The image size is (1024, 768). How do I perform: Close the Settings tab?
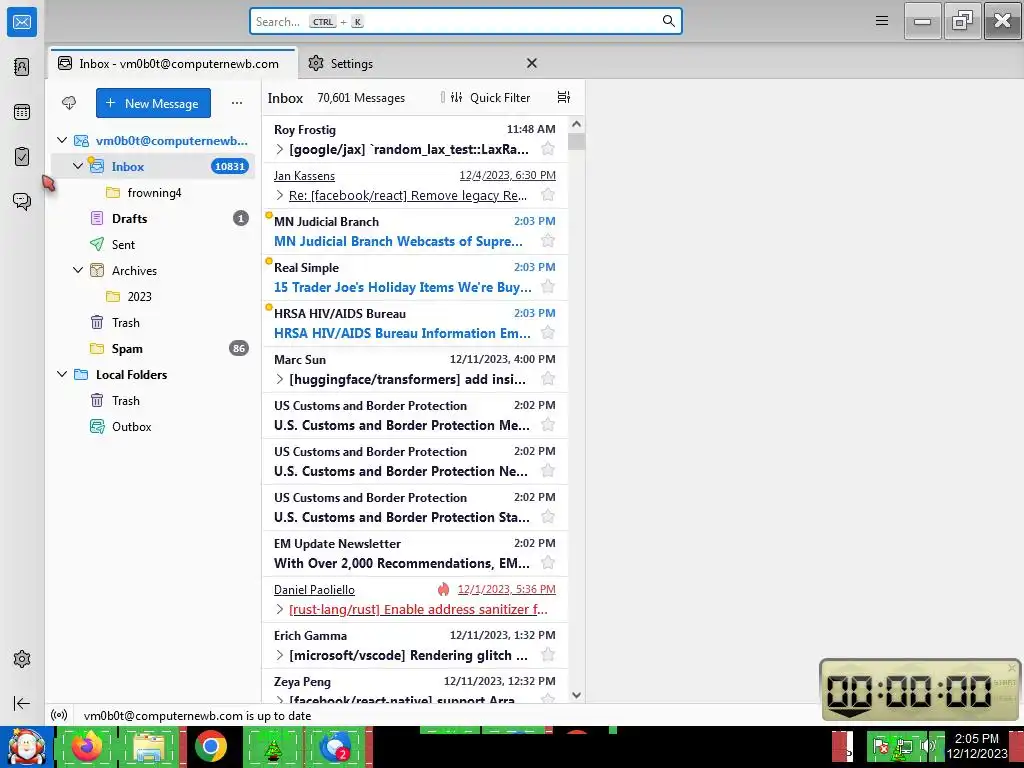coord(532,63)
